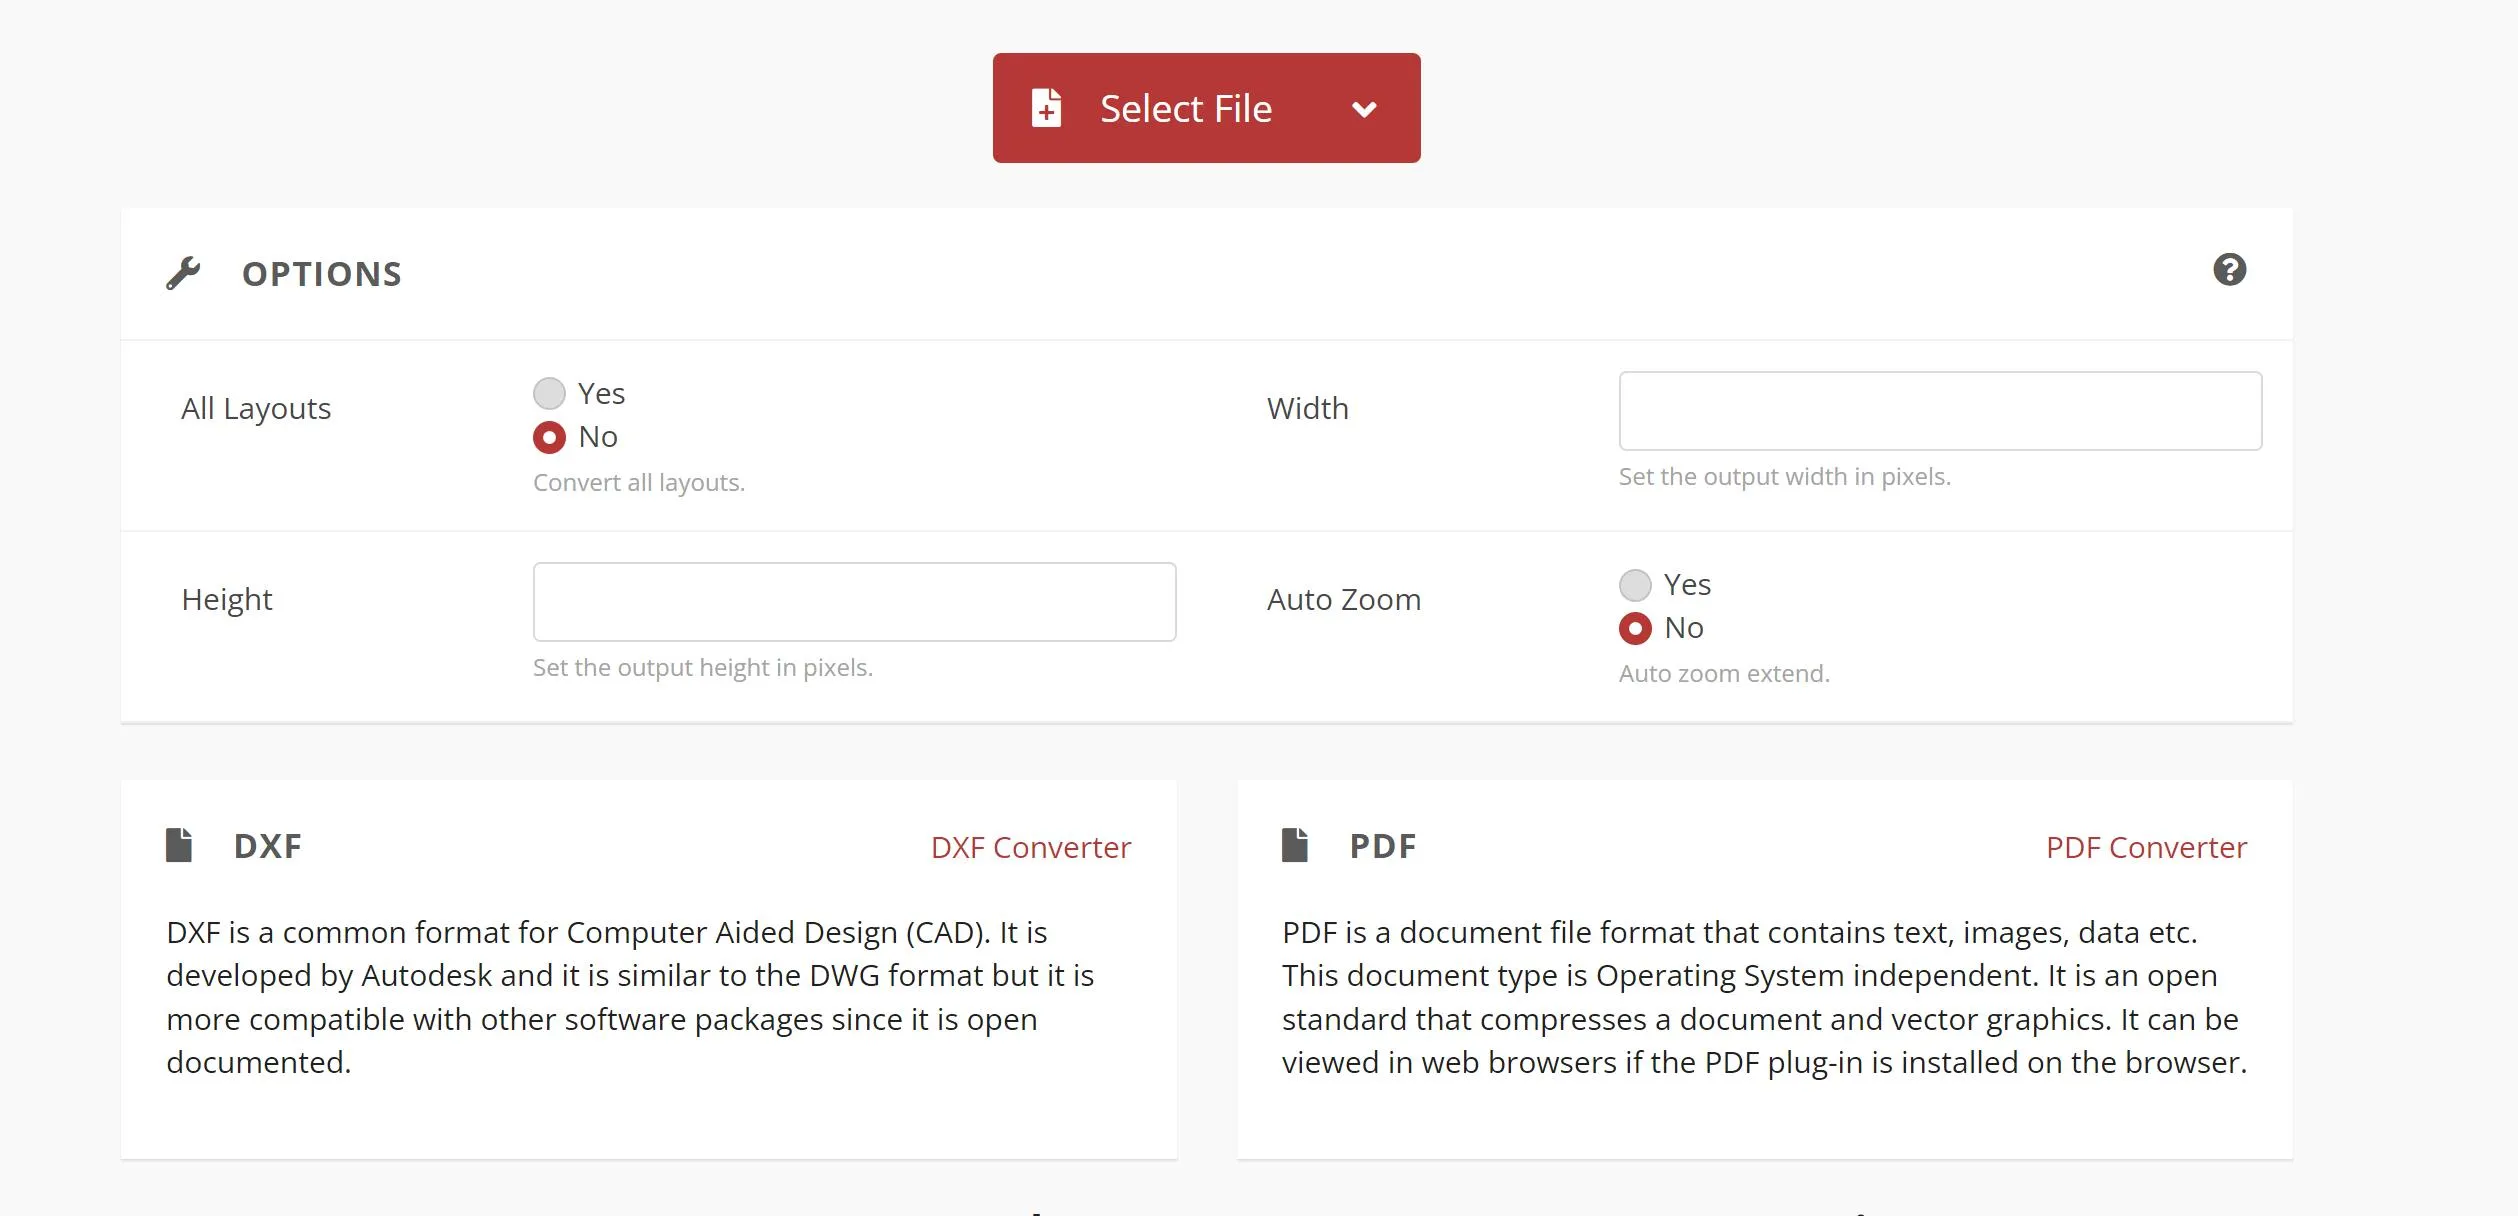Expand the Select File format dropdown arrow
This screenshot has width=2518, height=1216.
pyautogui.click(x=1365, y=107)
